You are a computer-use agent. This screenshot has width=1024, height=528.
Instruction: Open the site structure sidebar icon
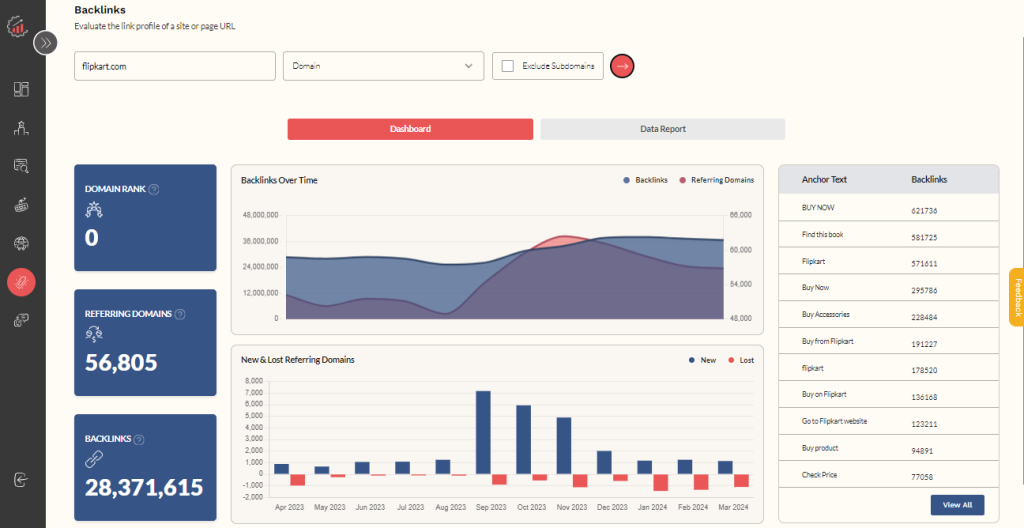[x=21, y=128]
